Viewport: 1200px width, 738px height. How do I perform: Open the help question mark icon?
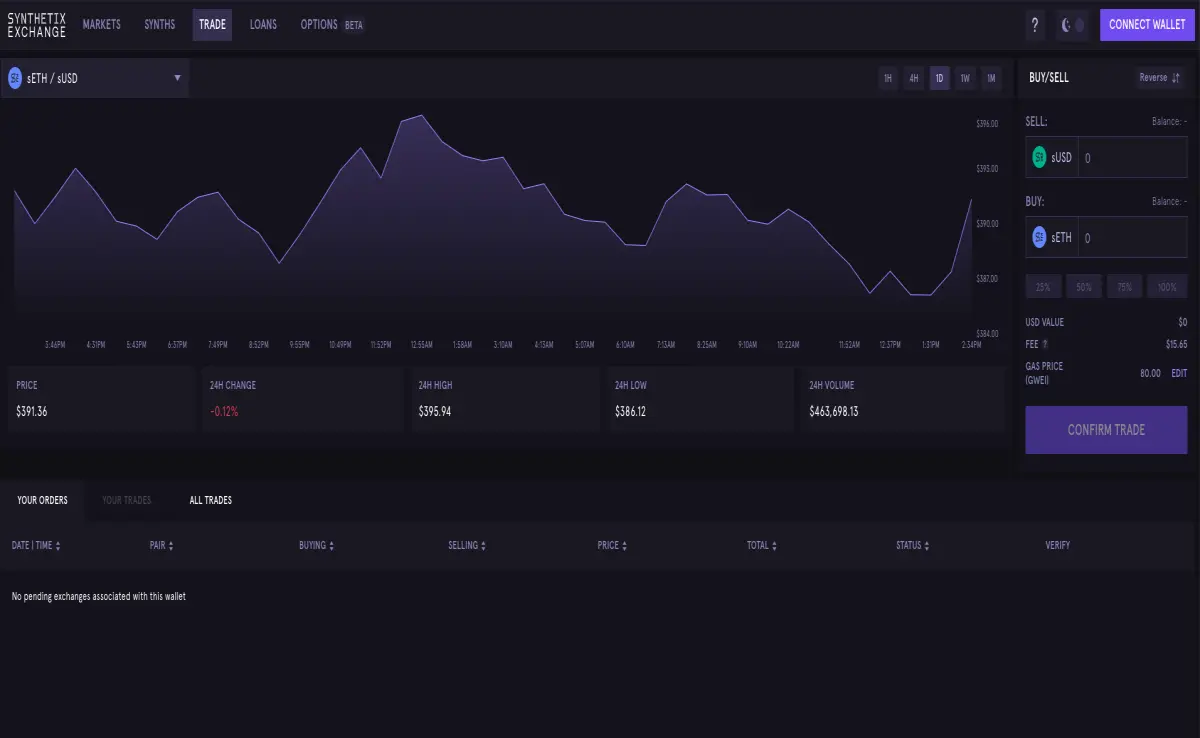pos(1035,25)
